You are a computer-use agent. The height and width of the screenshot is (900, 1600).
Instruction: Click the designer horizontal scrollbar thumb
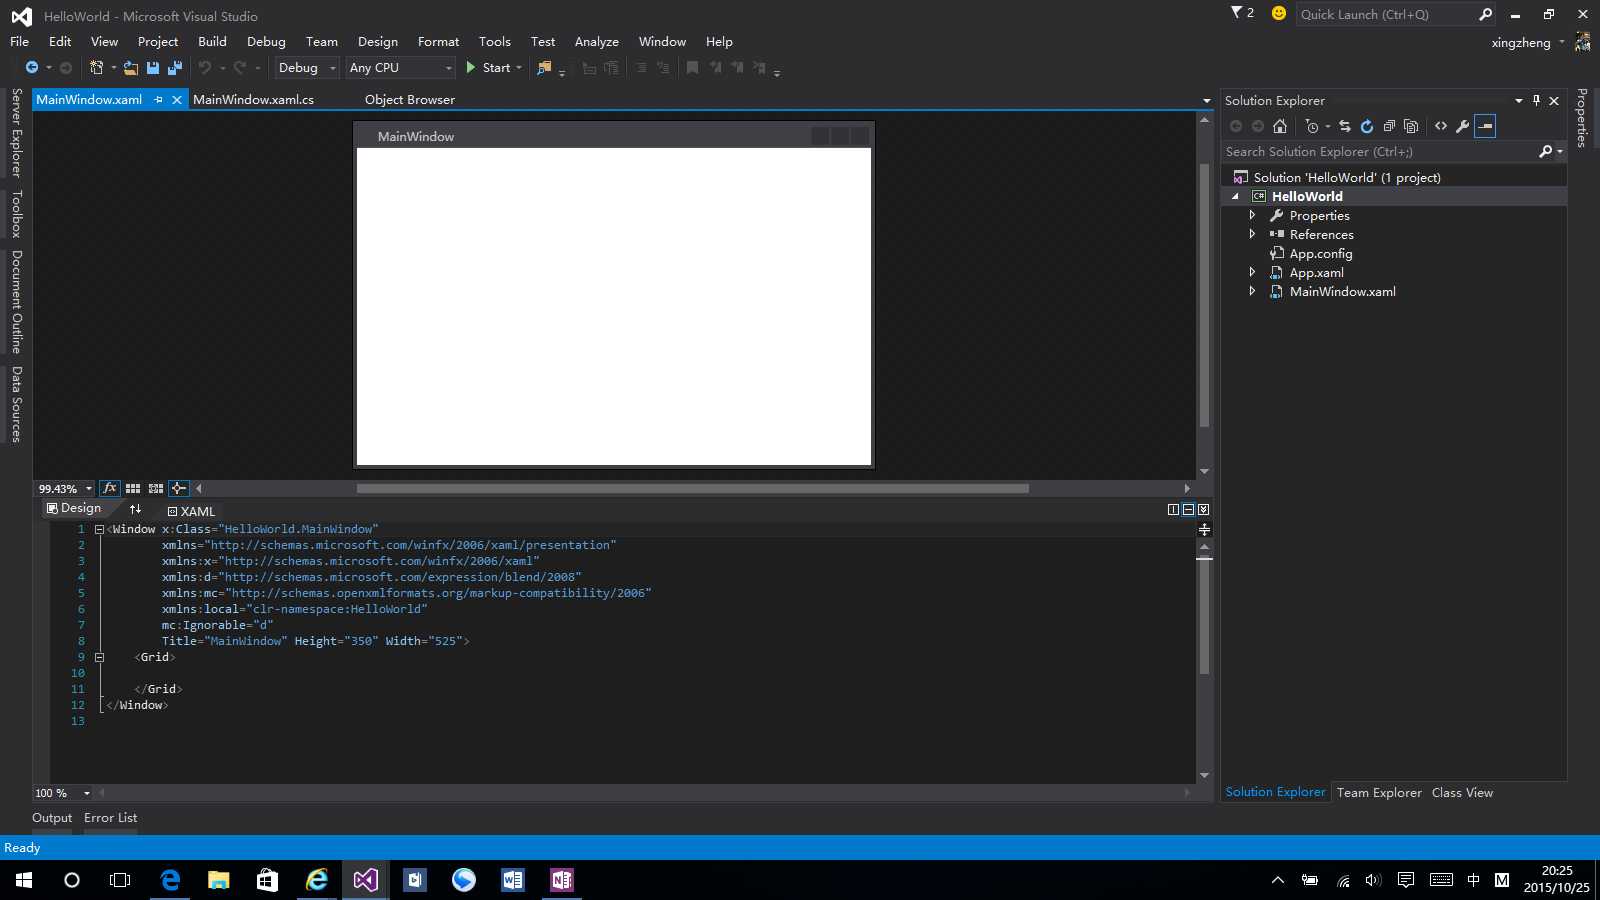692,488
